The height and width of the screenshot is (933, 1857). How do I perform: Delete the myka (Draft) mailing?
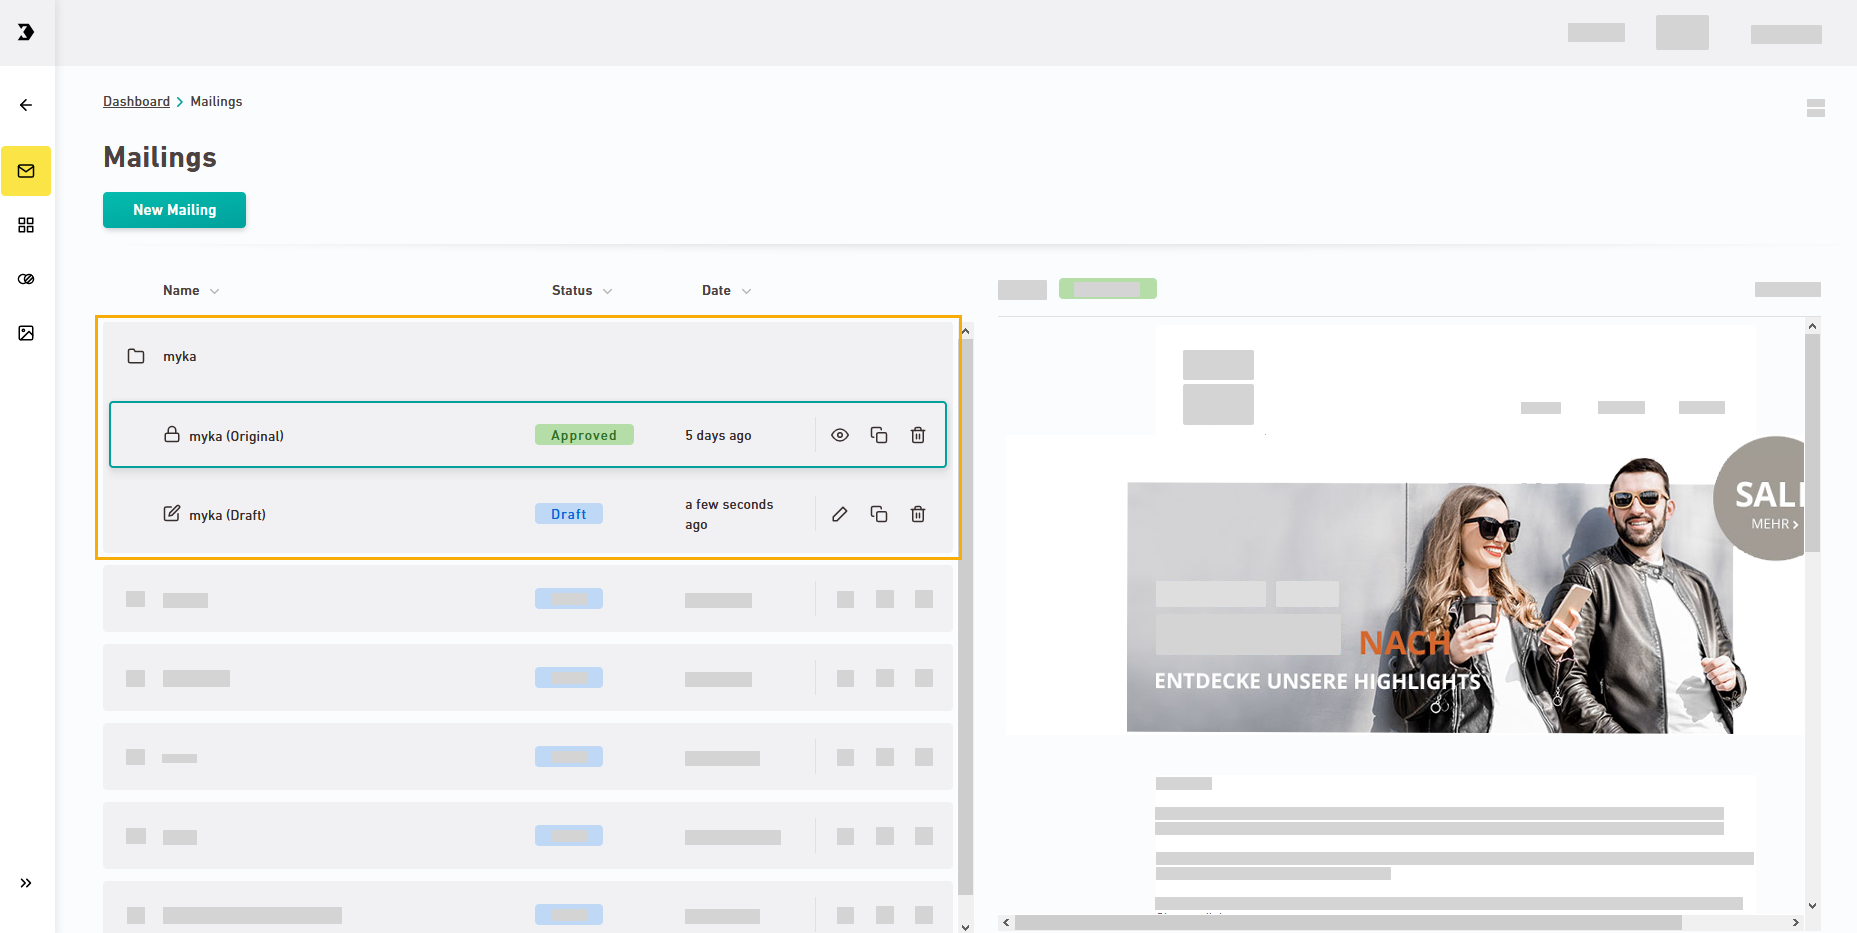[918, 514]
